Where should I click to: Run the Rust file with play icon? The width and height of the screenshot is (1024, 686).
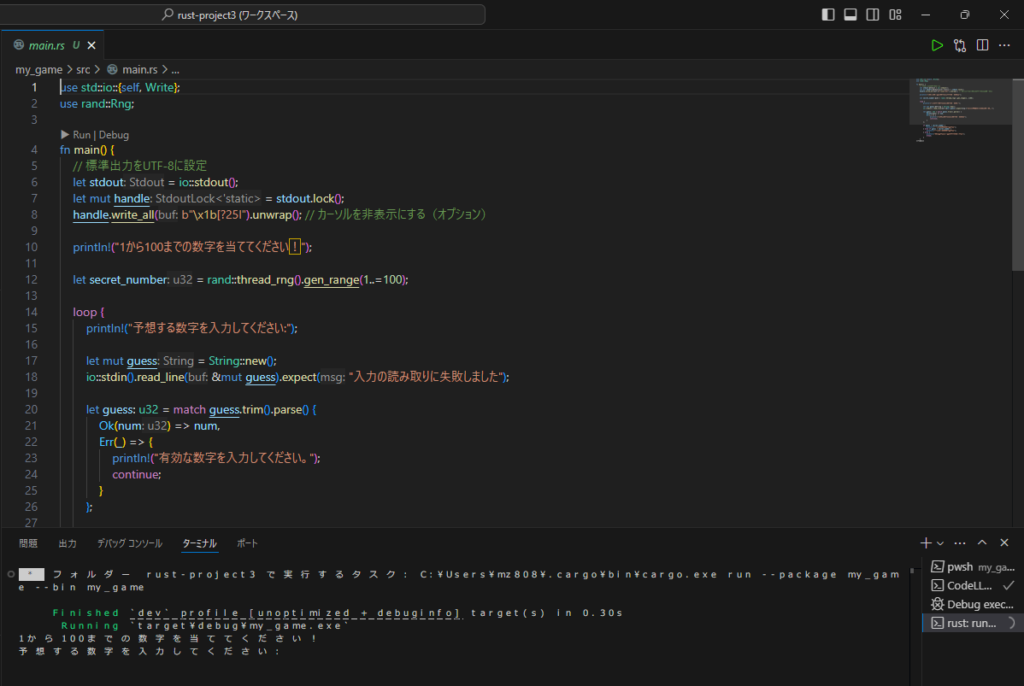[936, 45]
